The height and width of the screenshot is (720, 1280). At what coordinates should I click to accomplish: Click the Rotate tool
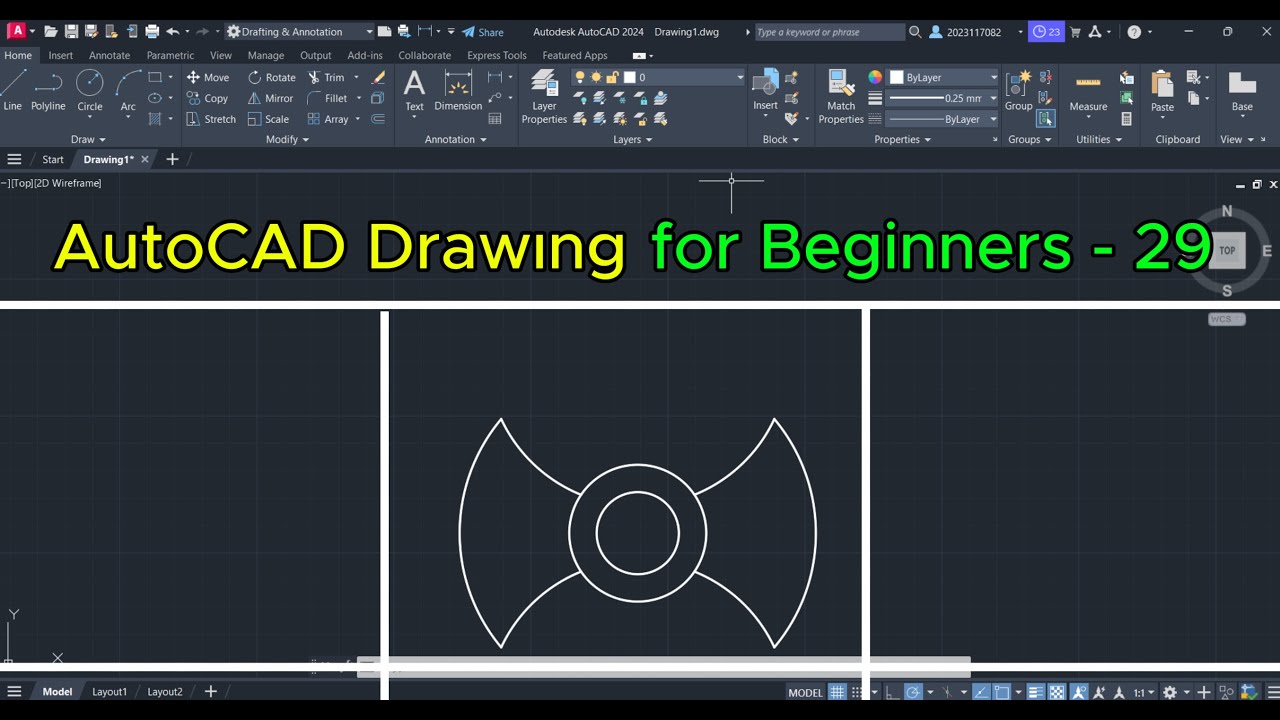coord(271,77)
